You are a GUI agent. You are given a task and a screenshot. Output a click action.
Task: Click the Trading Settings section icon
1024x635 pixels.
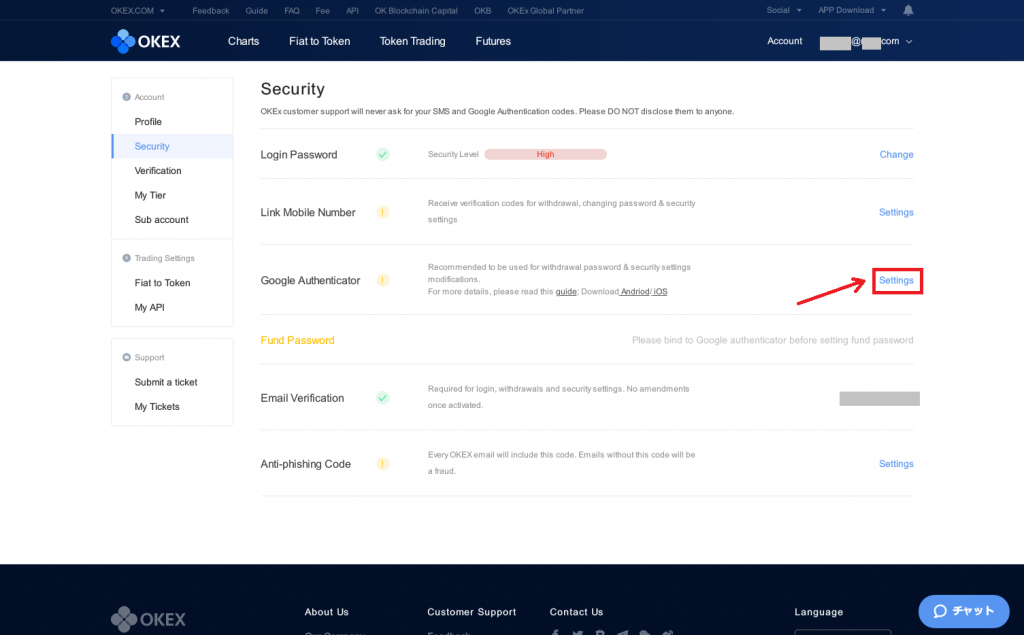127,258
